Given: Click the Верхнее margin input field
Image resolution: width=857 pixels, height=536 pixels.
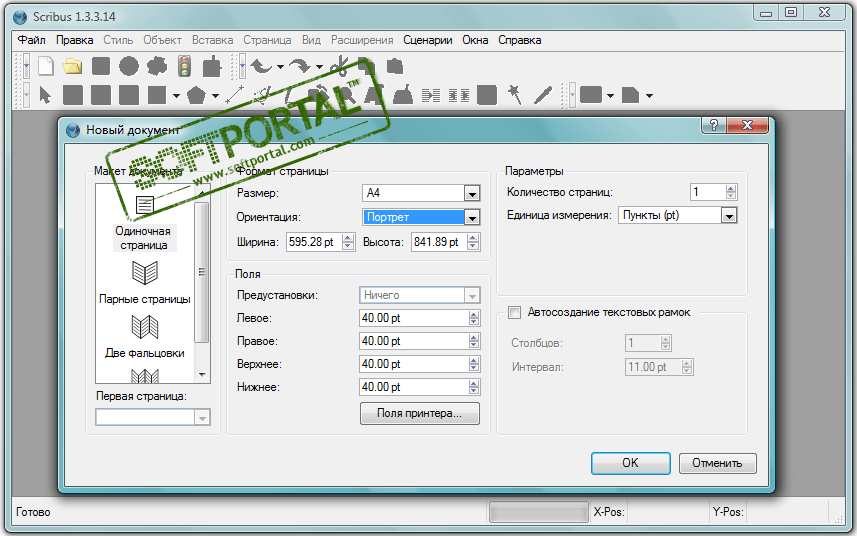Looking at the screenshot, I should click(x=420, y=364).
